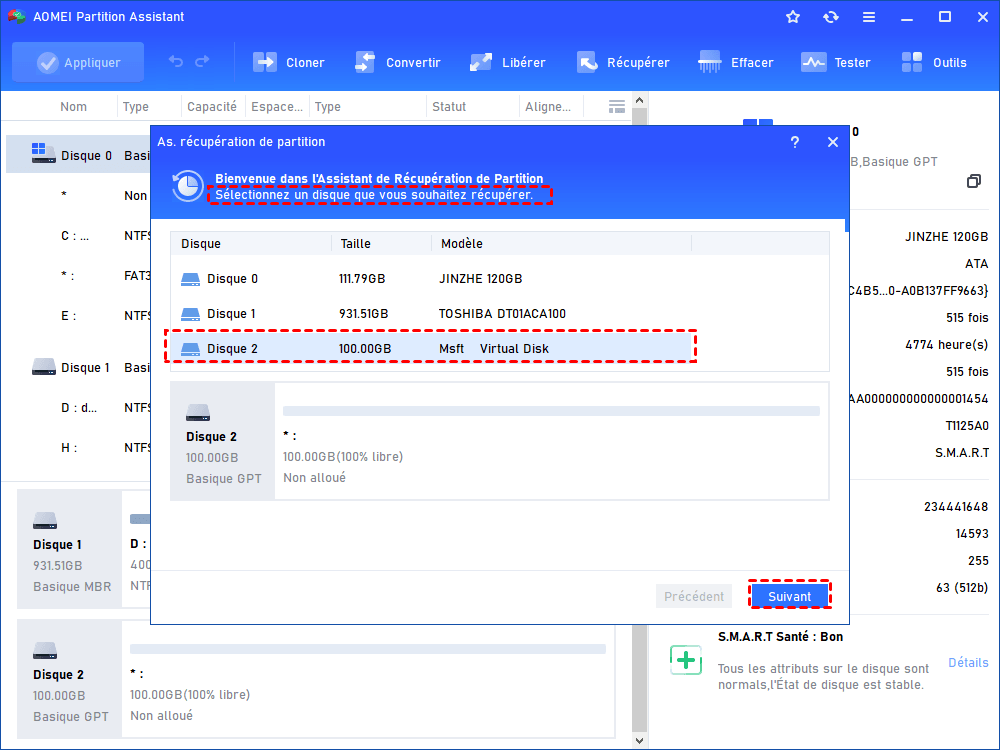
Task: Click the green plus health icon
Action: (686, 660)
